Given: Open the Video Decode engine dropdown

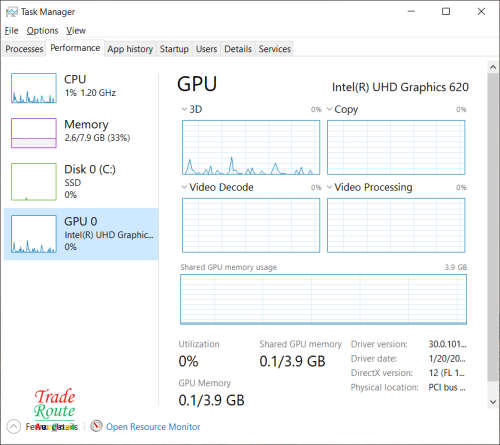Looking at the screenshot, I should point(184,187).
